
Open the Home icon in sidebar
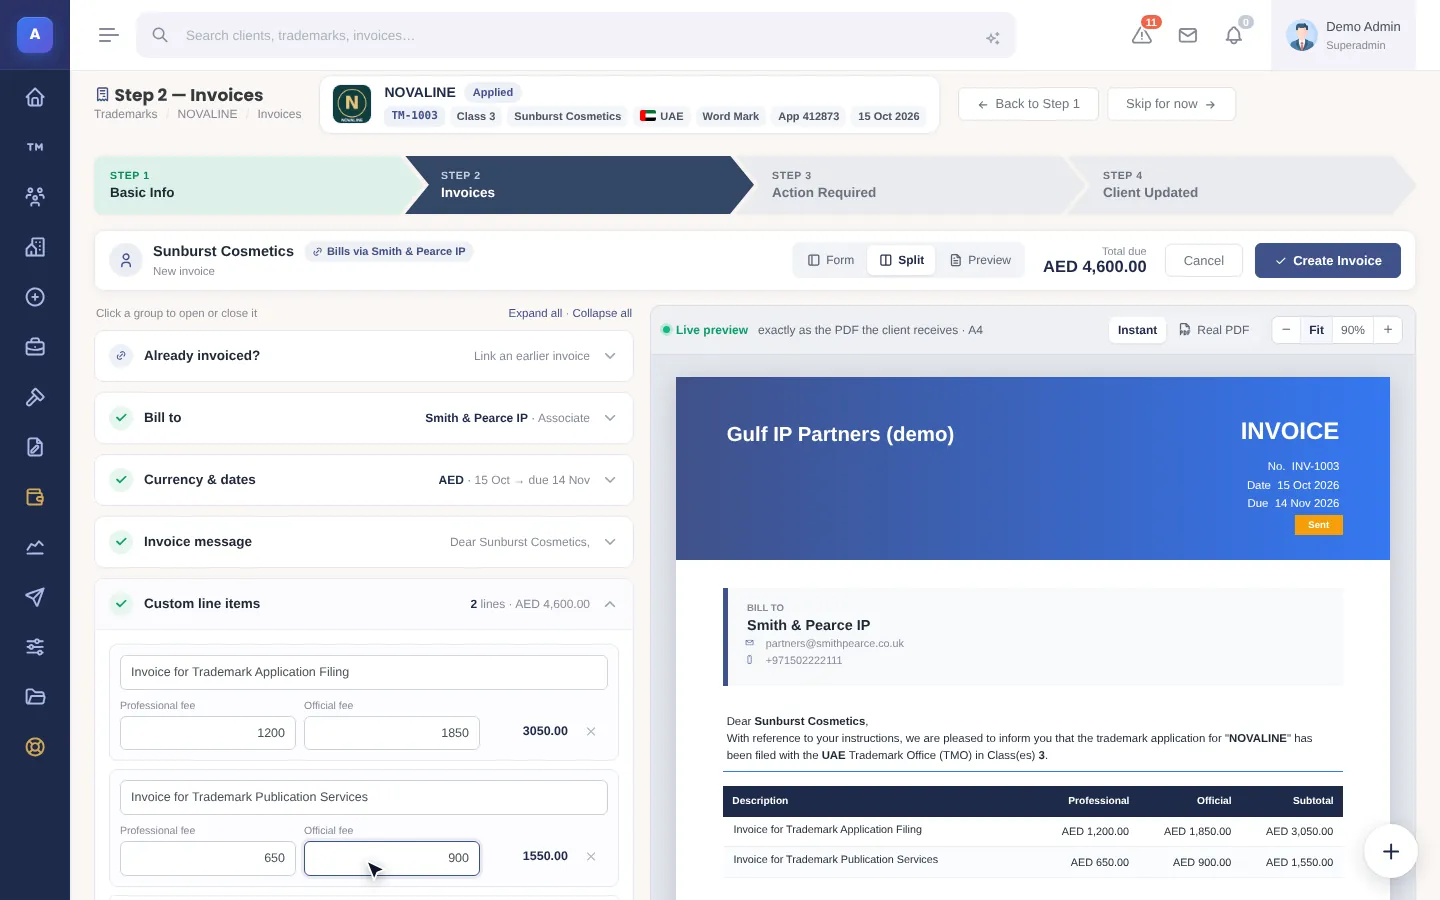click(x=35, y=97)
